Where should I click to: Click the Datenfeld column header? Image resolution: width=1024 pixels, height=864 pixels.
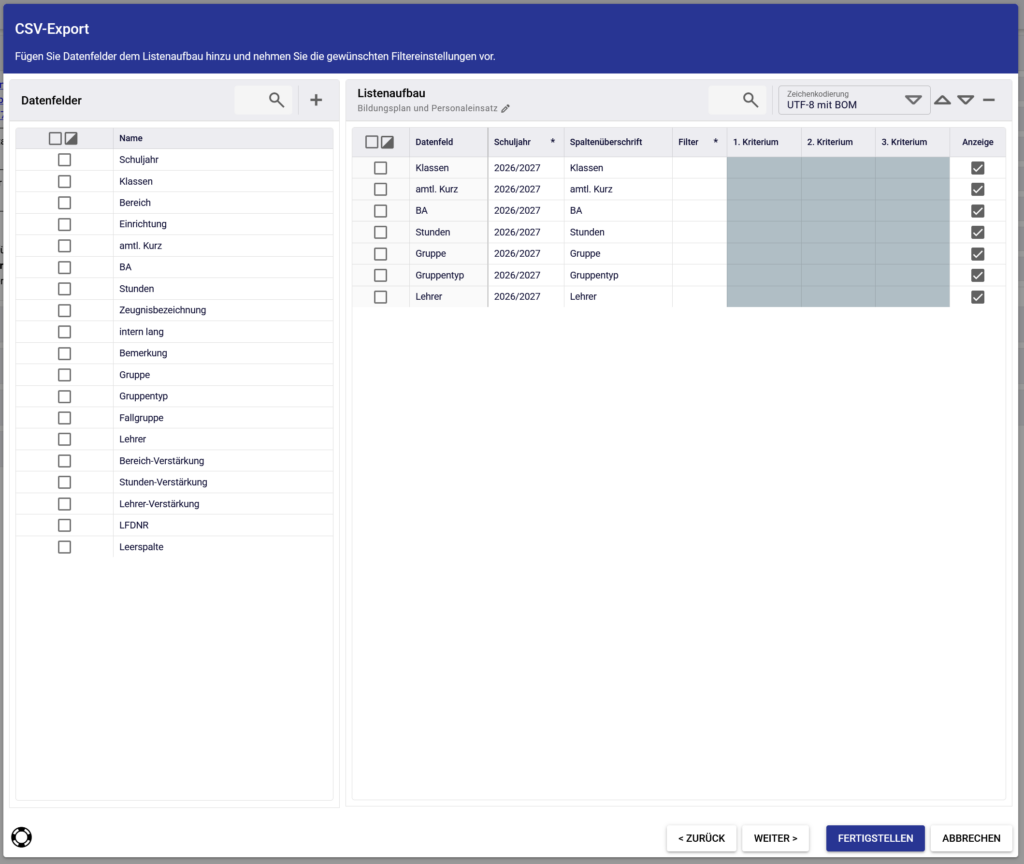(x=448, y=142)
